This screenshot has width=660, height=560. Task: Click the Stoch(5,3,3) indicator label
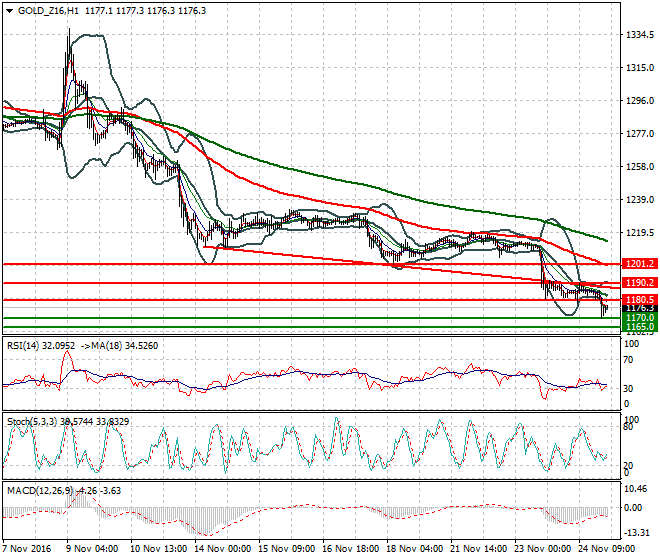[32, 421]
